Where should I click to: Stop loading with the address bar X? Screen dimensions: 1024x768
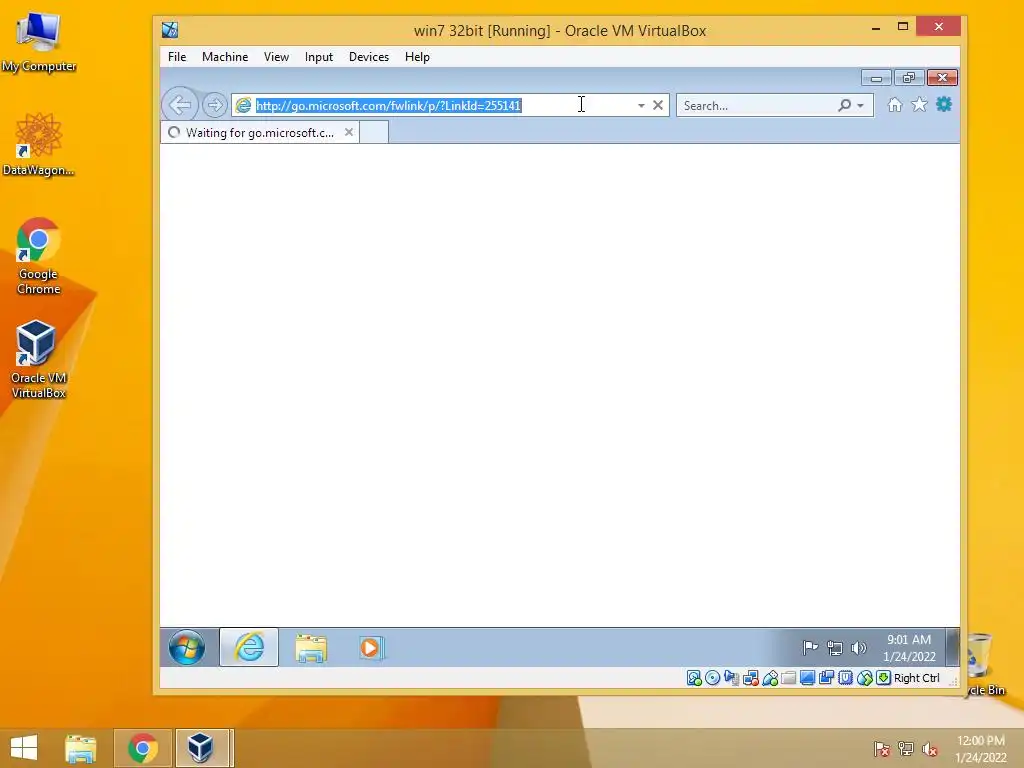click(658, 105)
